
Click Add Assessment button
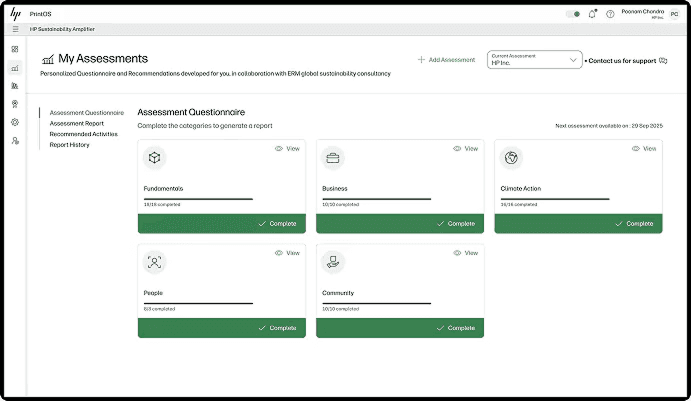pyautogui.click(x=446, y=59)
